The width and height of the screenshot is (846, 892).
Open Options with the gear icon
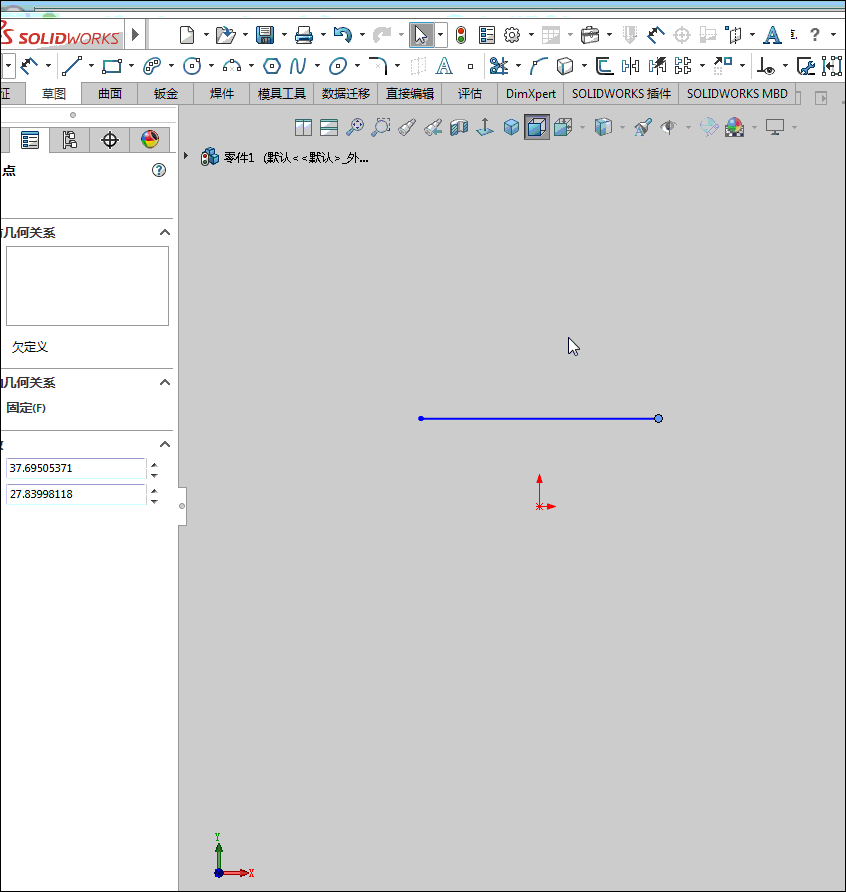click(512, 35)
